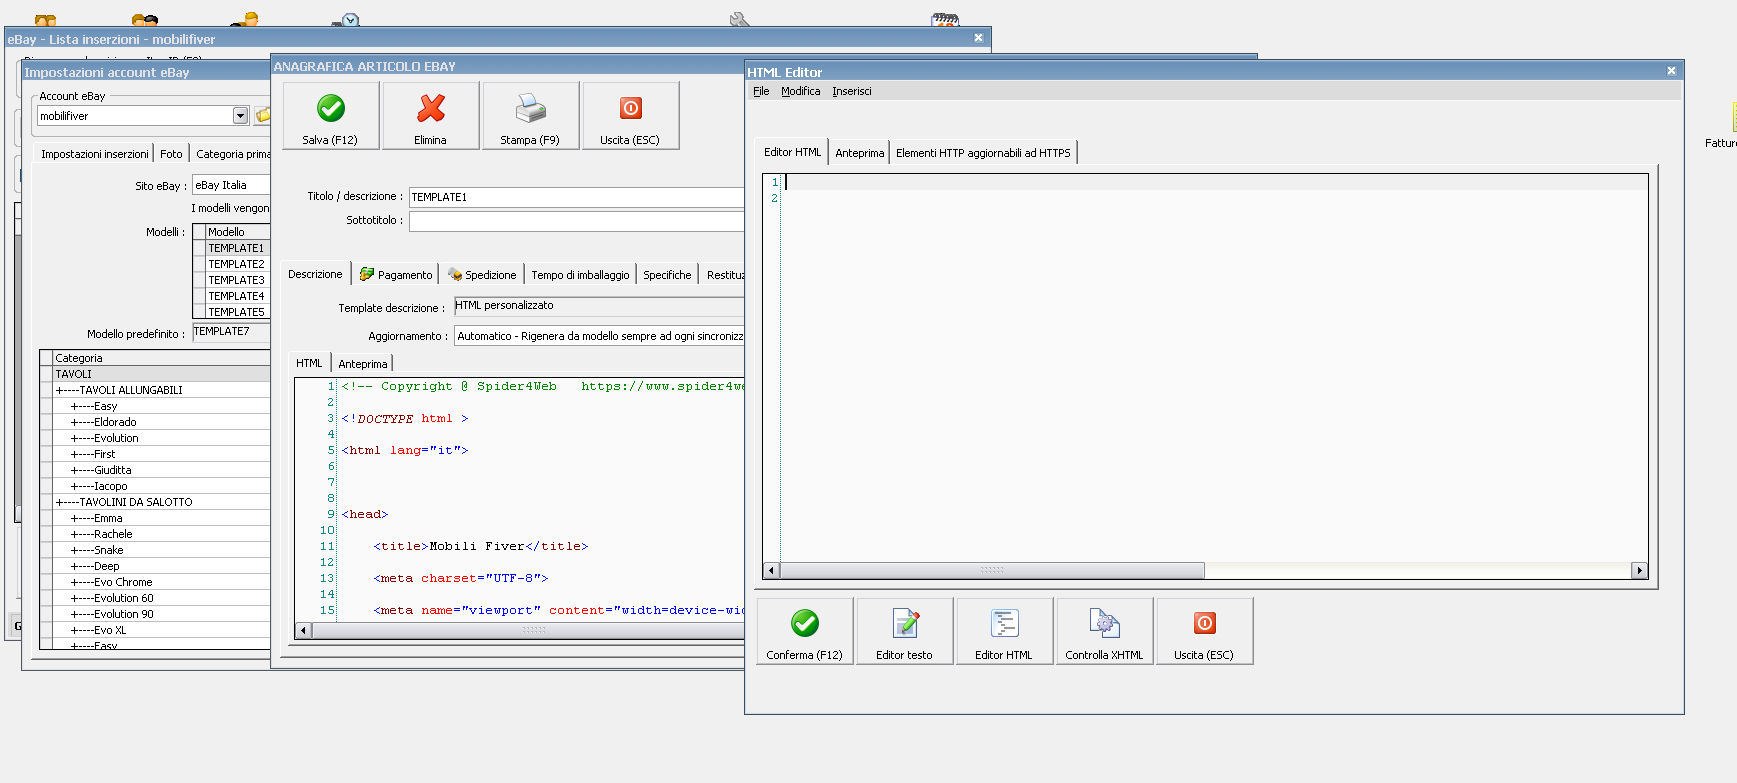
Task: Select the TAVOLI ALLUNGABILI category row
Action: pos(162,390)
